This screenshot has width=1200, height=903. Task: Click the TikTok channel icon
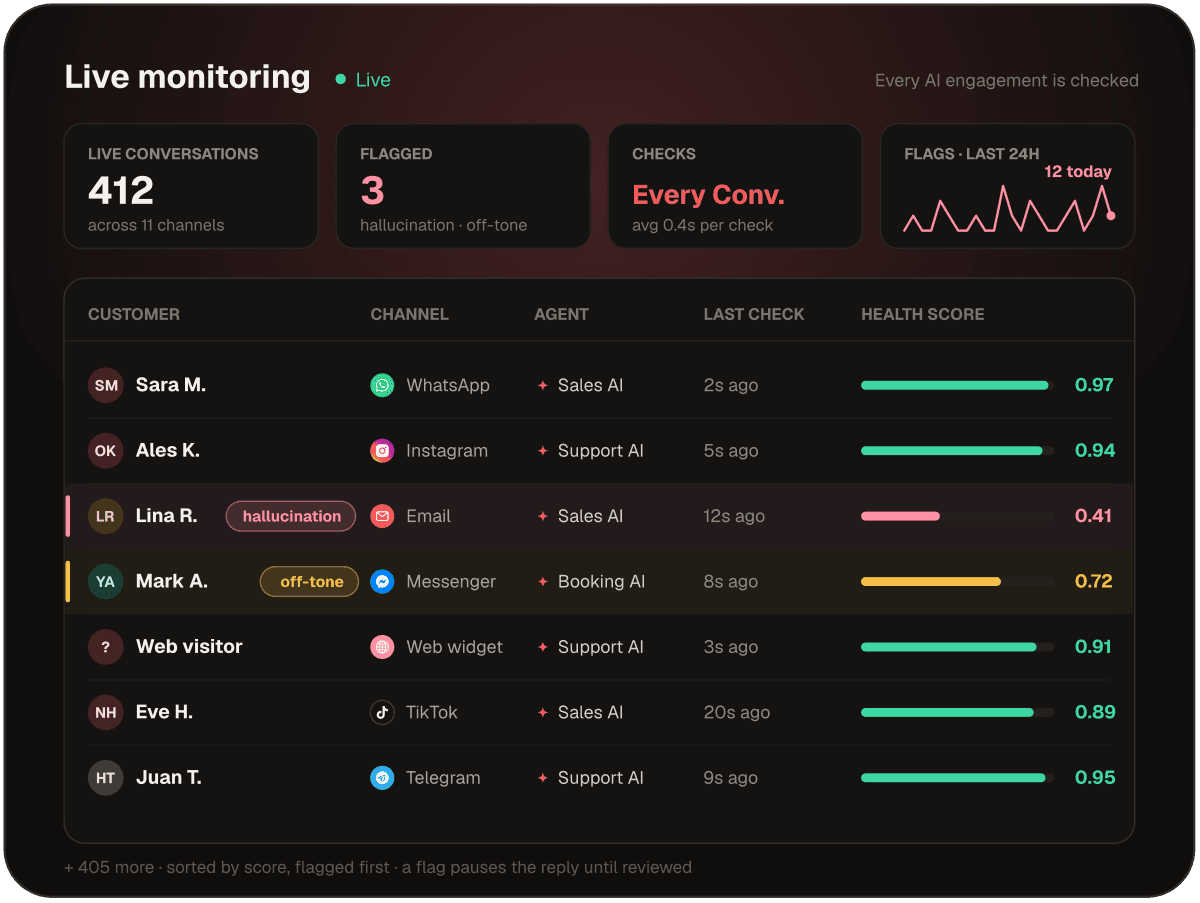pyautogui.click(x=382, y=712)
